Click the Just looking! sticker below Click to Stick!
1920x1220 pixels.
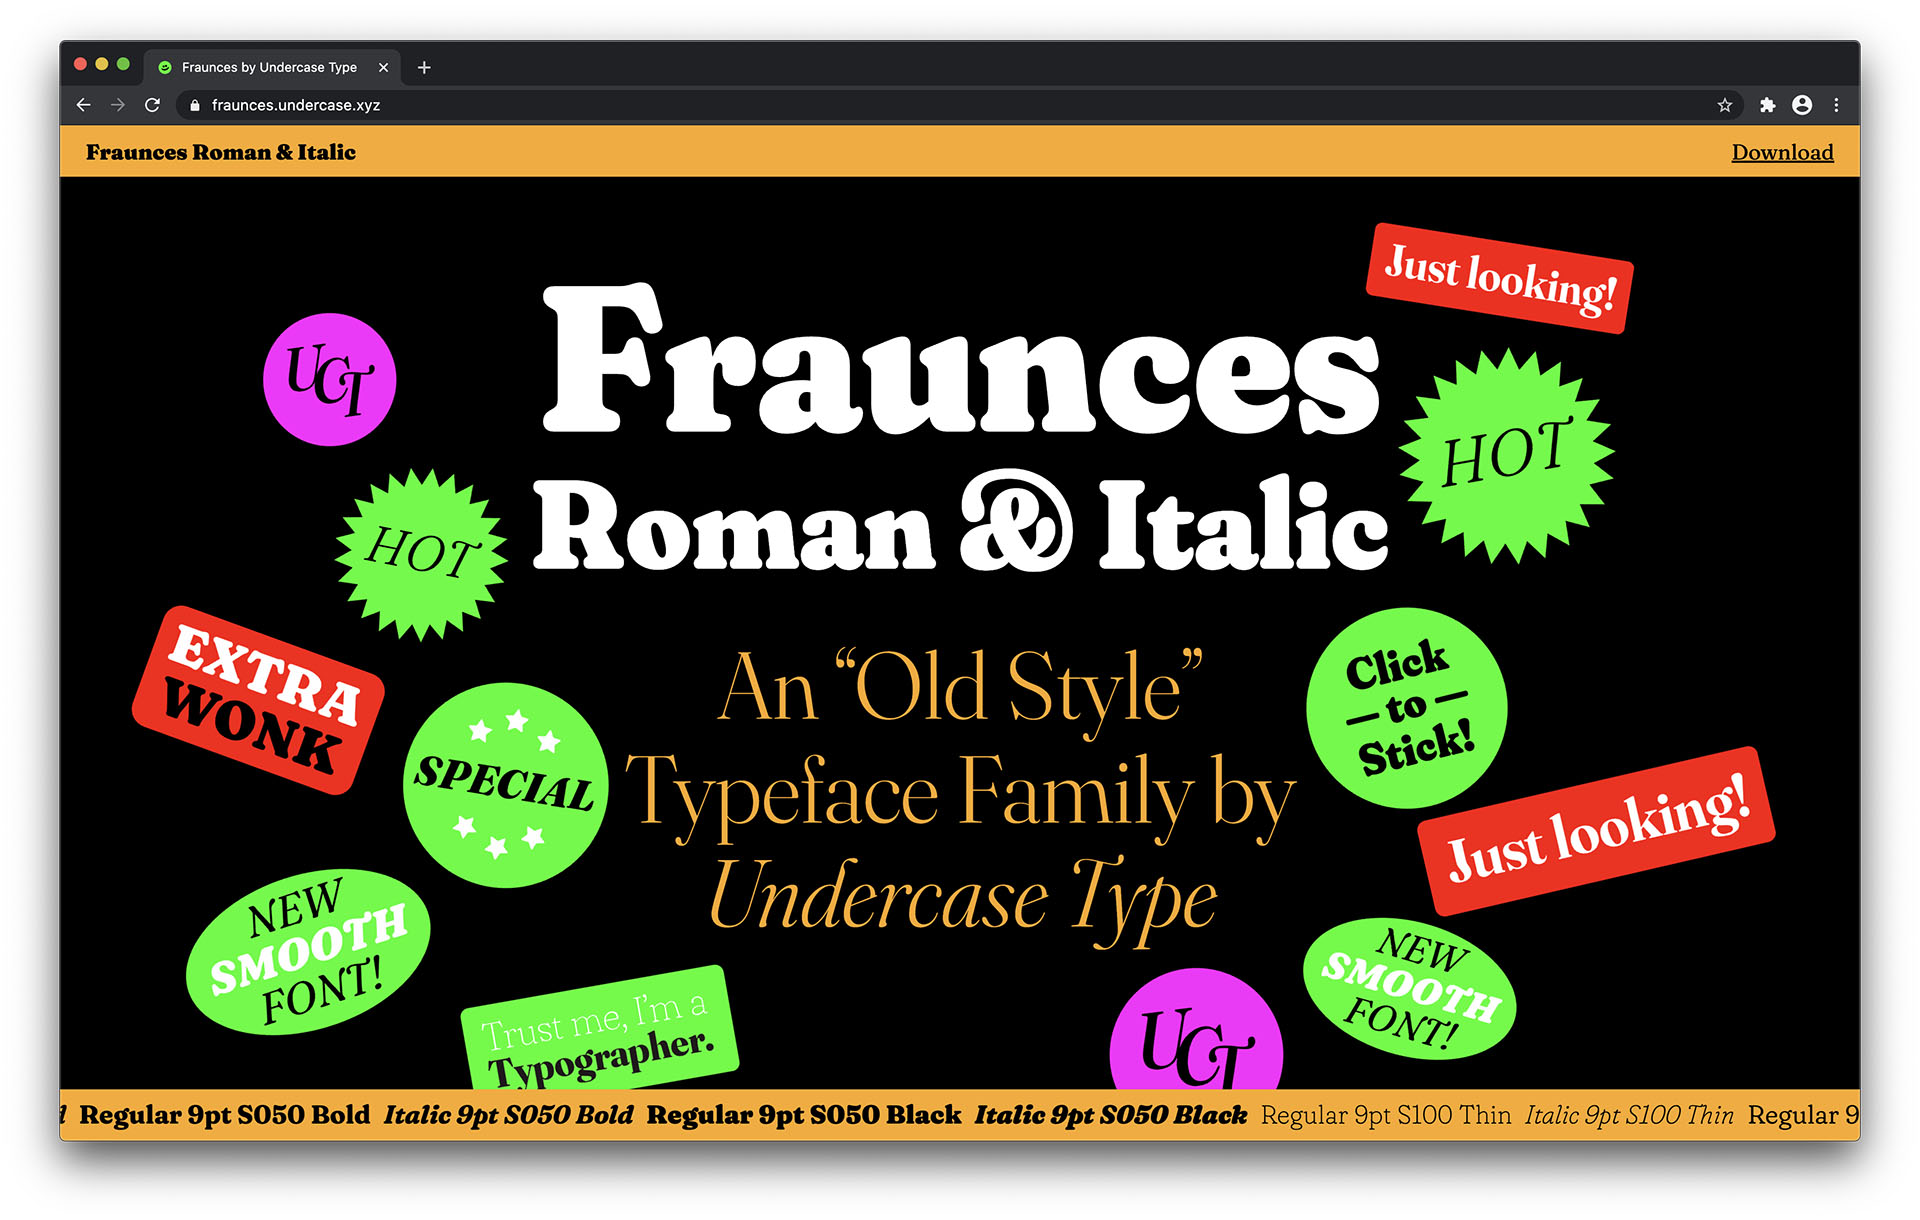[x=1597, y=831]
